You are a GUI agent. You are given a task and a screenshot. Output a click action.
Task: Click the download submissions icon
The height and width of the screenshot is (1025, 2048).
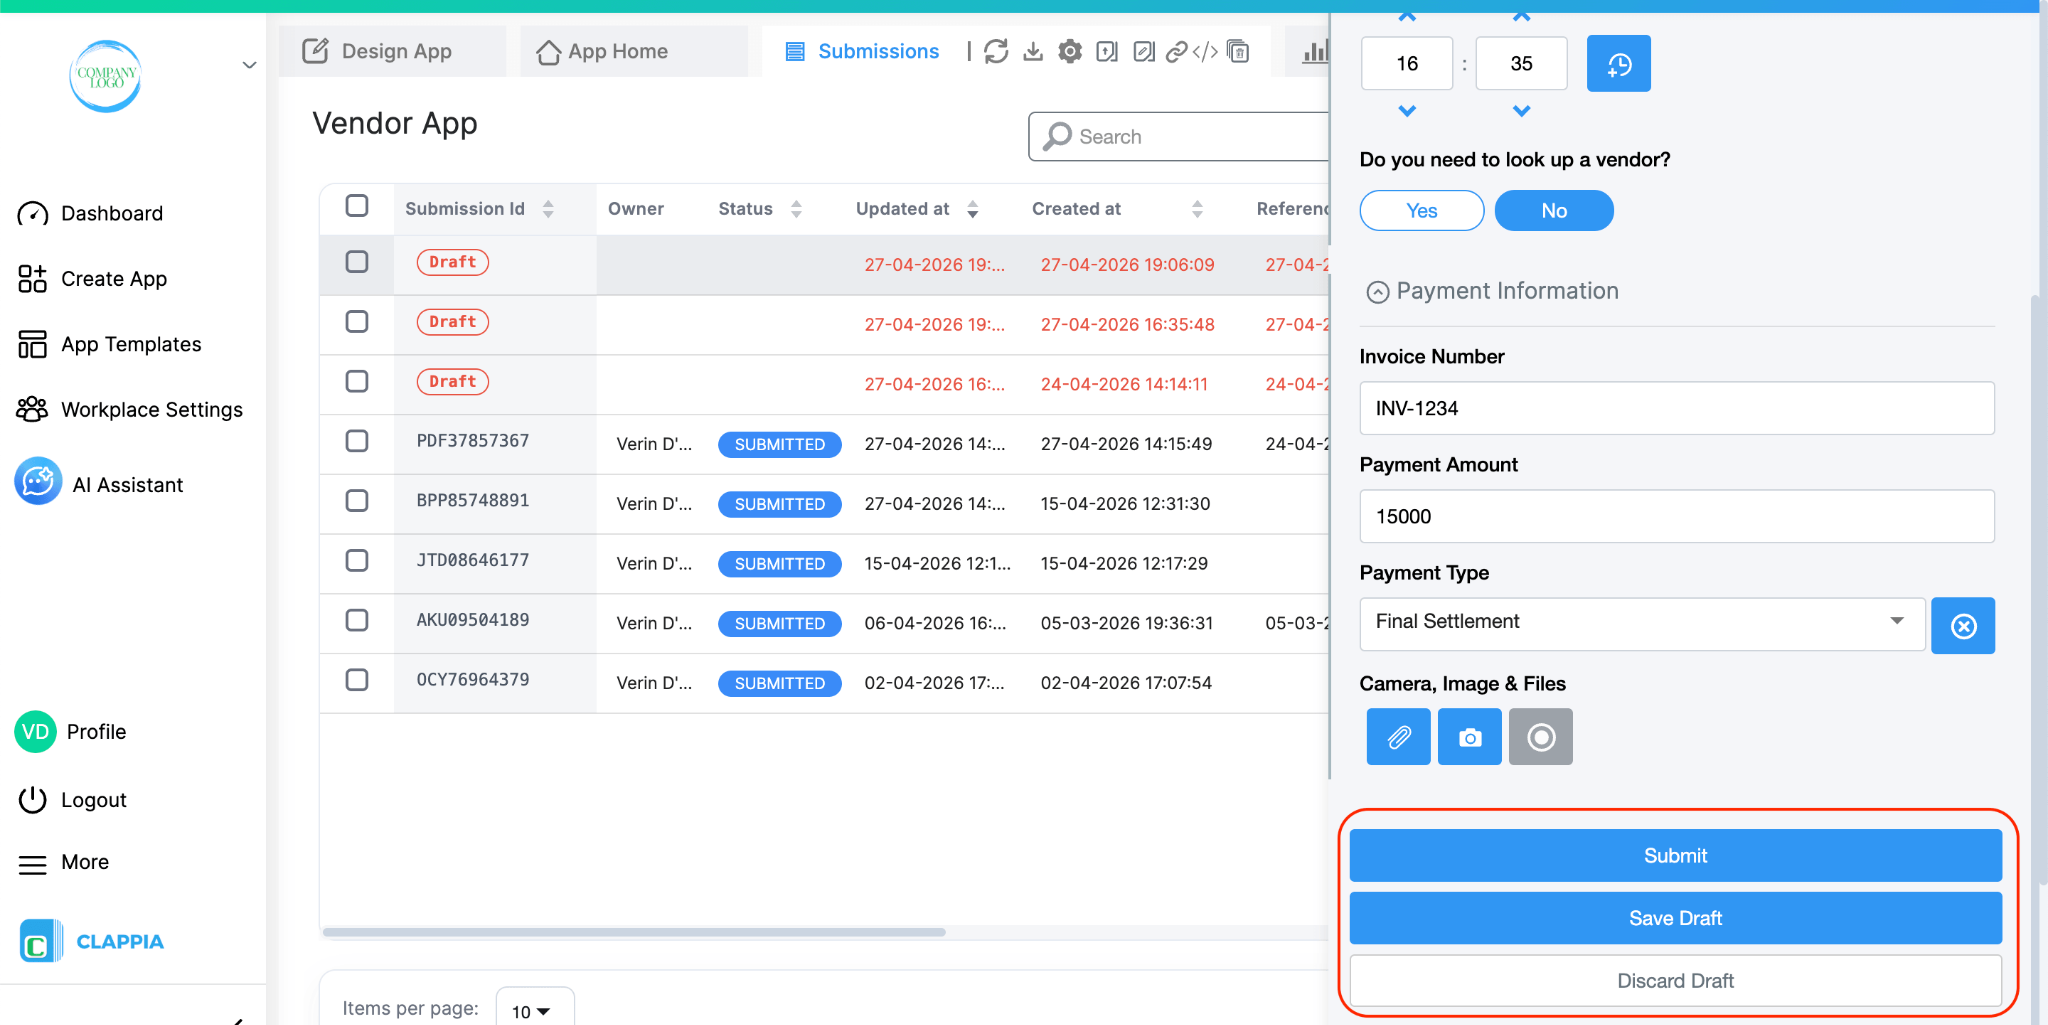pos(1033,51)
